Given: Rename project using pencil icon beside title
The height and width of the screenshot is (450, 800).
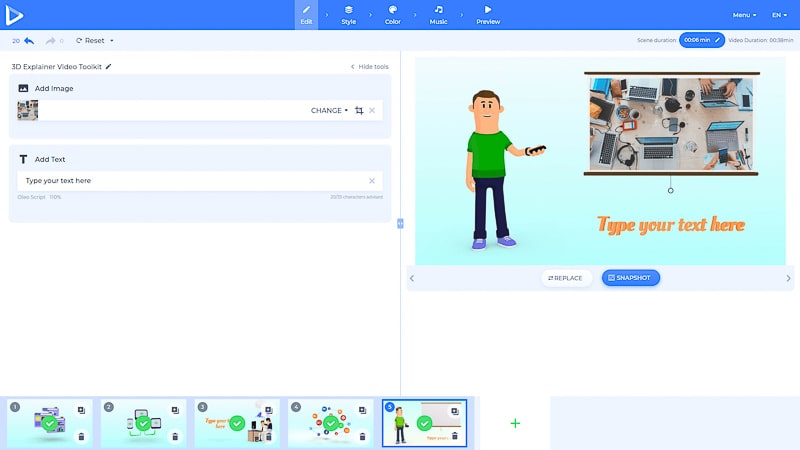Looking at the screenshot, I should 109,67.
